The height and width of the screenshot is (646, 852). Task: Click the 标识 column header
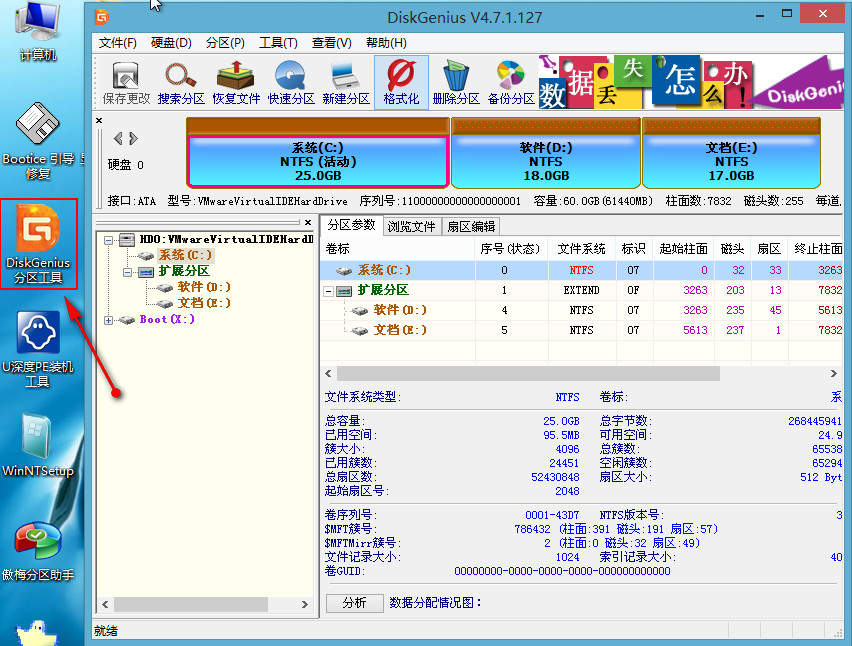coord(634,249)
